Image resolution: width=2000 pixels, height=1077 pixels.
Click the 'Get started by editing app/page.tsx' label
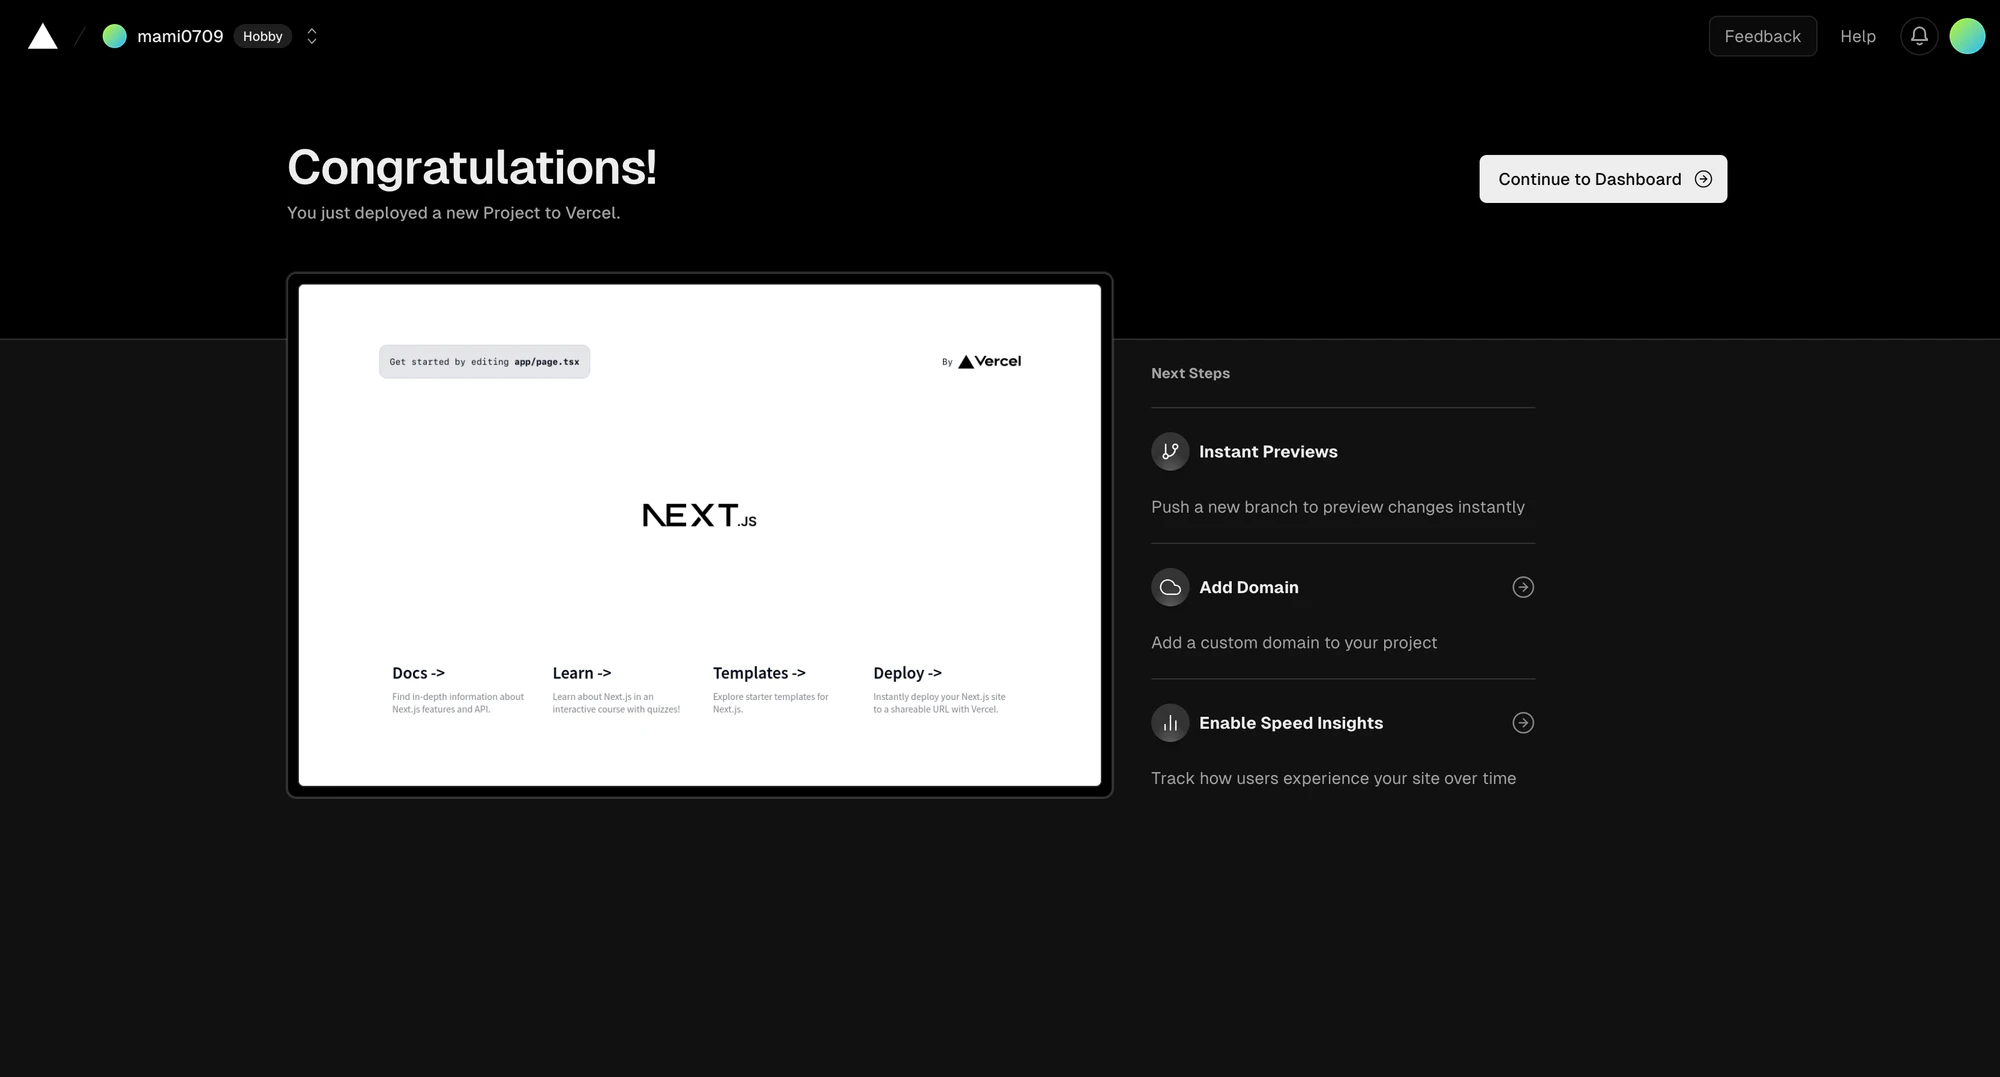click(484, 362)
